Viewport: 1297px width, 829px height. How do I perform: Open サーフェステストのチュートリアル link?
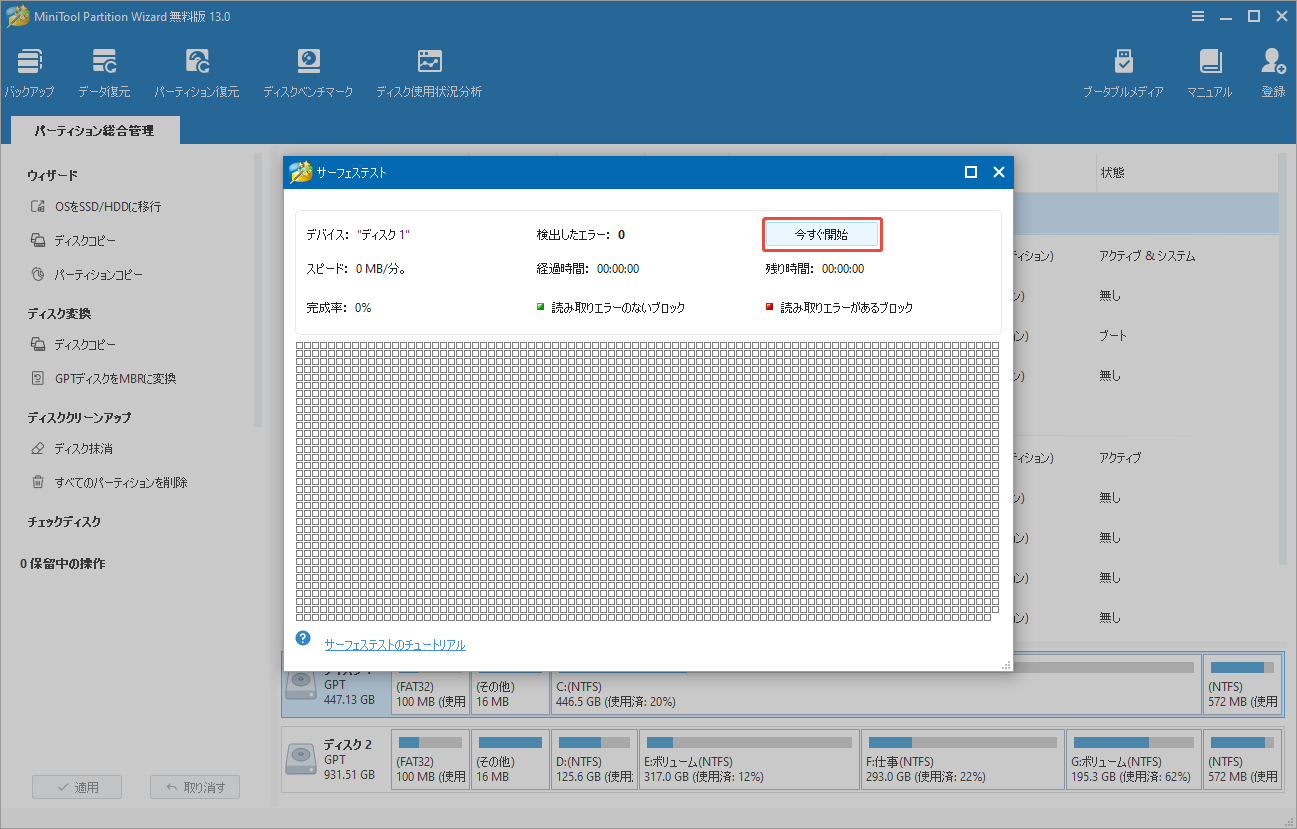[x=394, y=644]
